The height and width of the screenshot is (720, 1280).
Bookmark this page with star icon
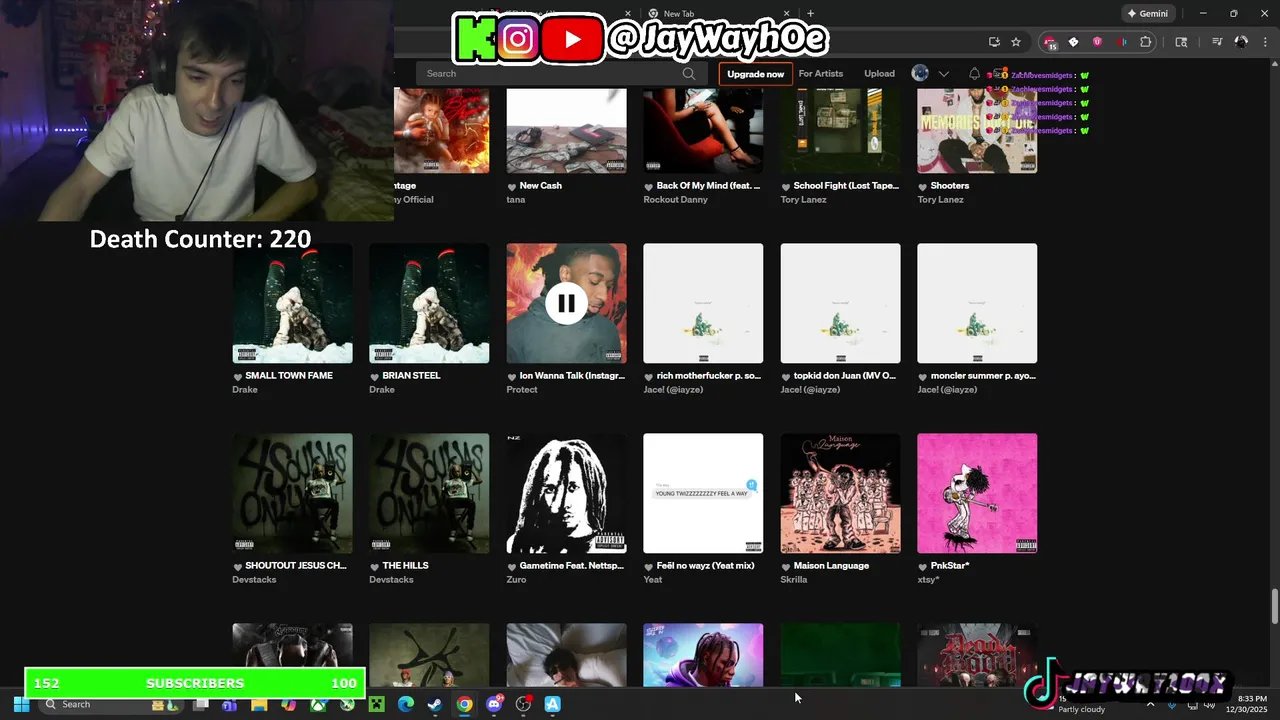click(x=1016, y=42)
